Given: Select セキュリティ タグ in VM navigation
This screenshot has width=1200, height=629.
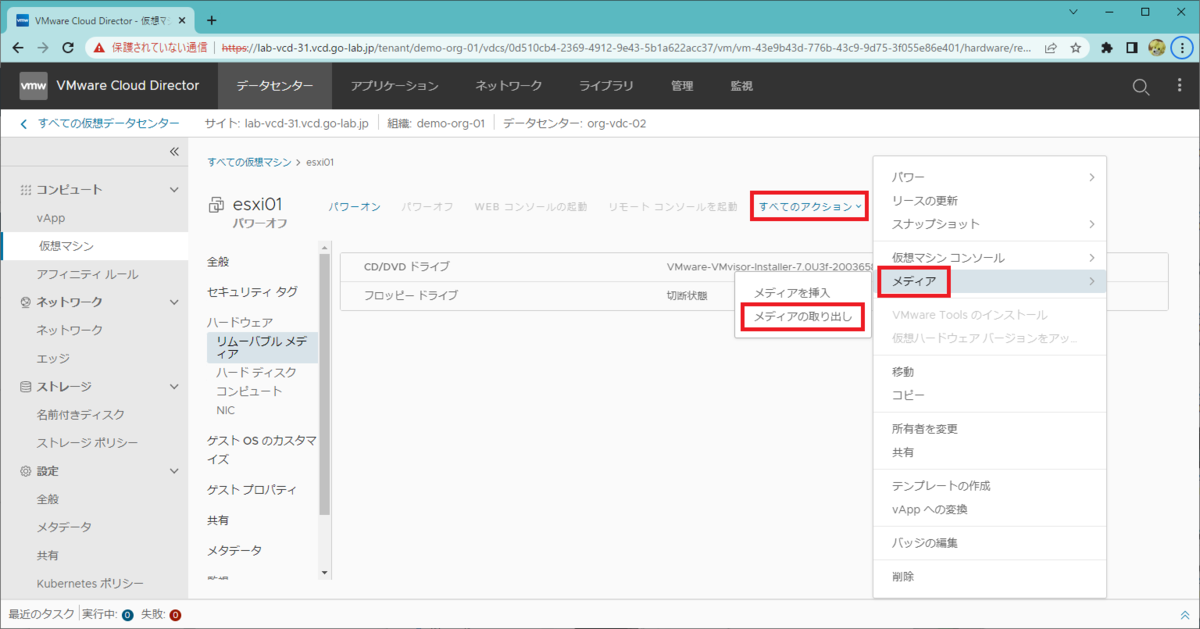Looking at the screenshot, I should click(252, 292).
